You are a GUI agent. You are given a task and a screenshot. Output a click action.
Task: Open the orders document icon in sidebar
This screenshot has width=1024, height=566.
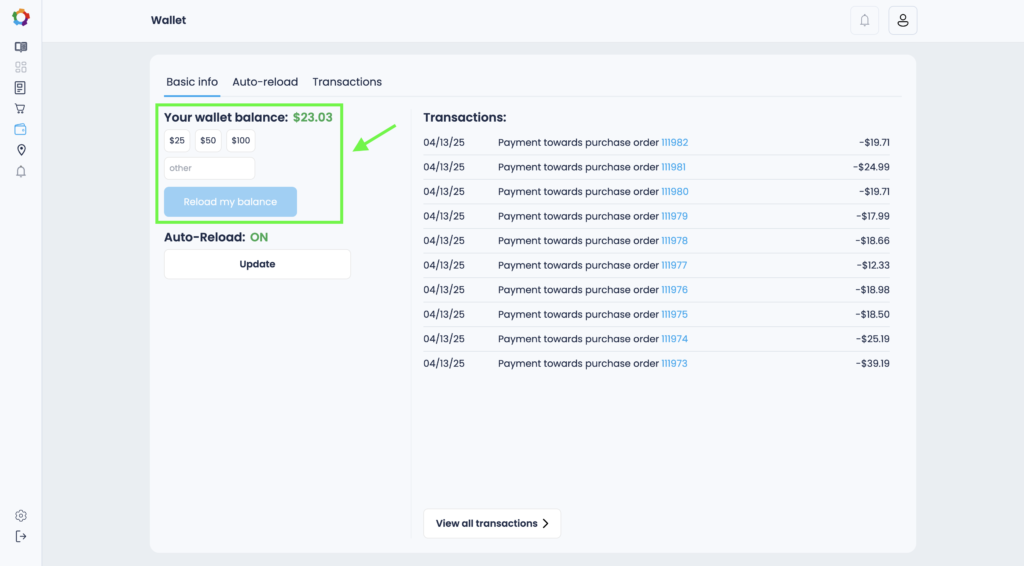[x=21, y=88]
